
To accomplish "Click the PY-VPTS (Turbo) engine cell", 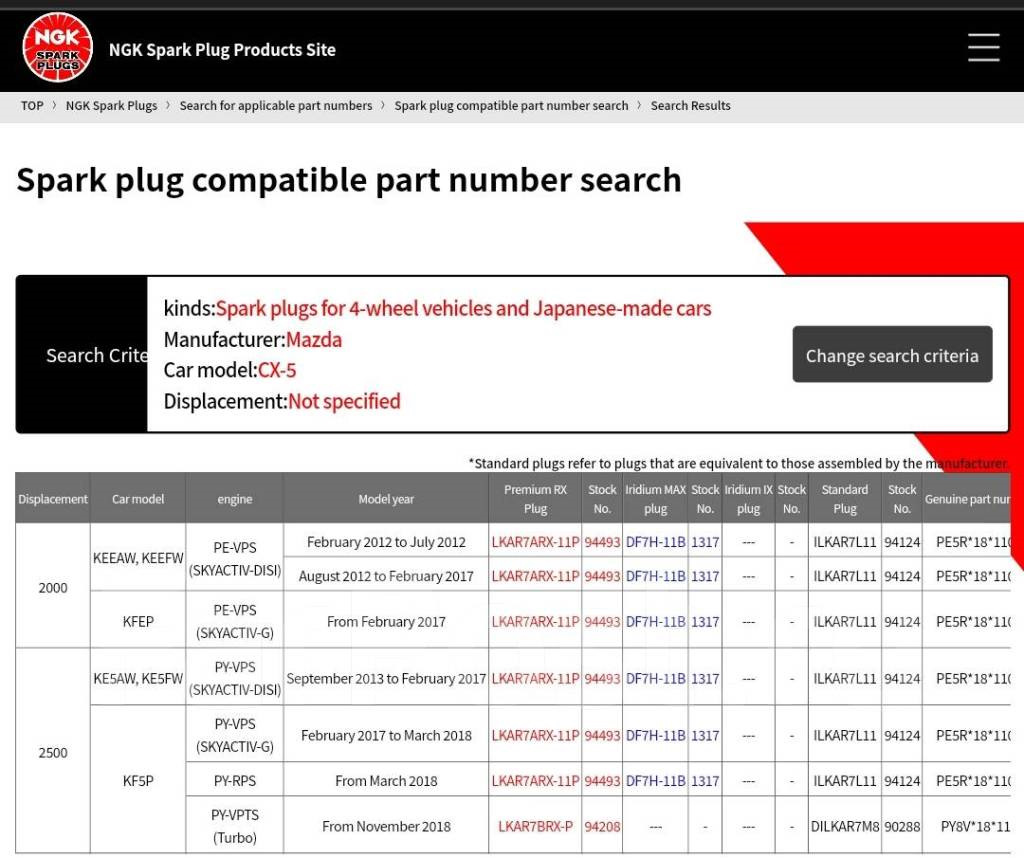I will pos(234,826).
